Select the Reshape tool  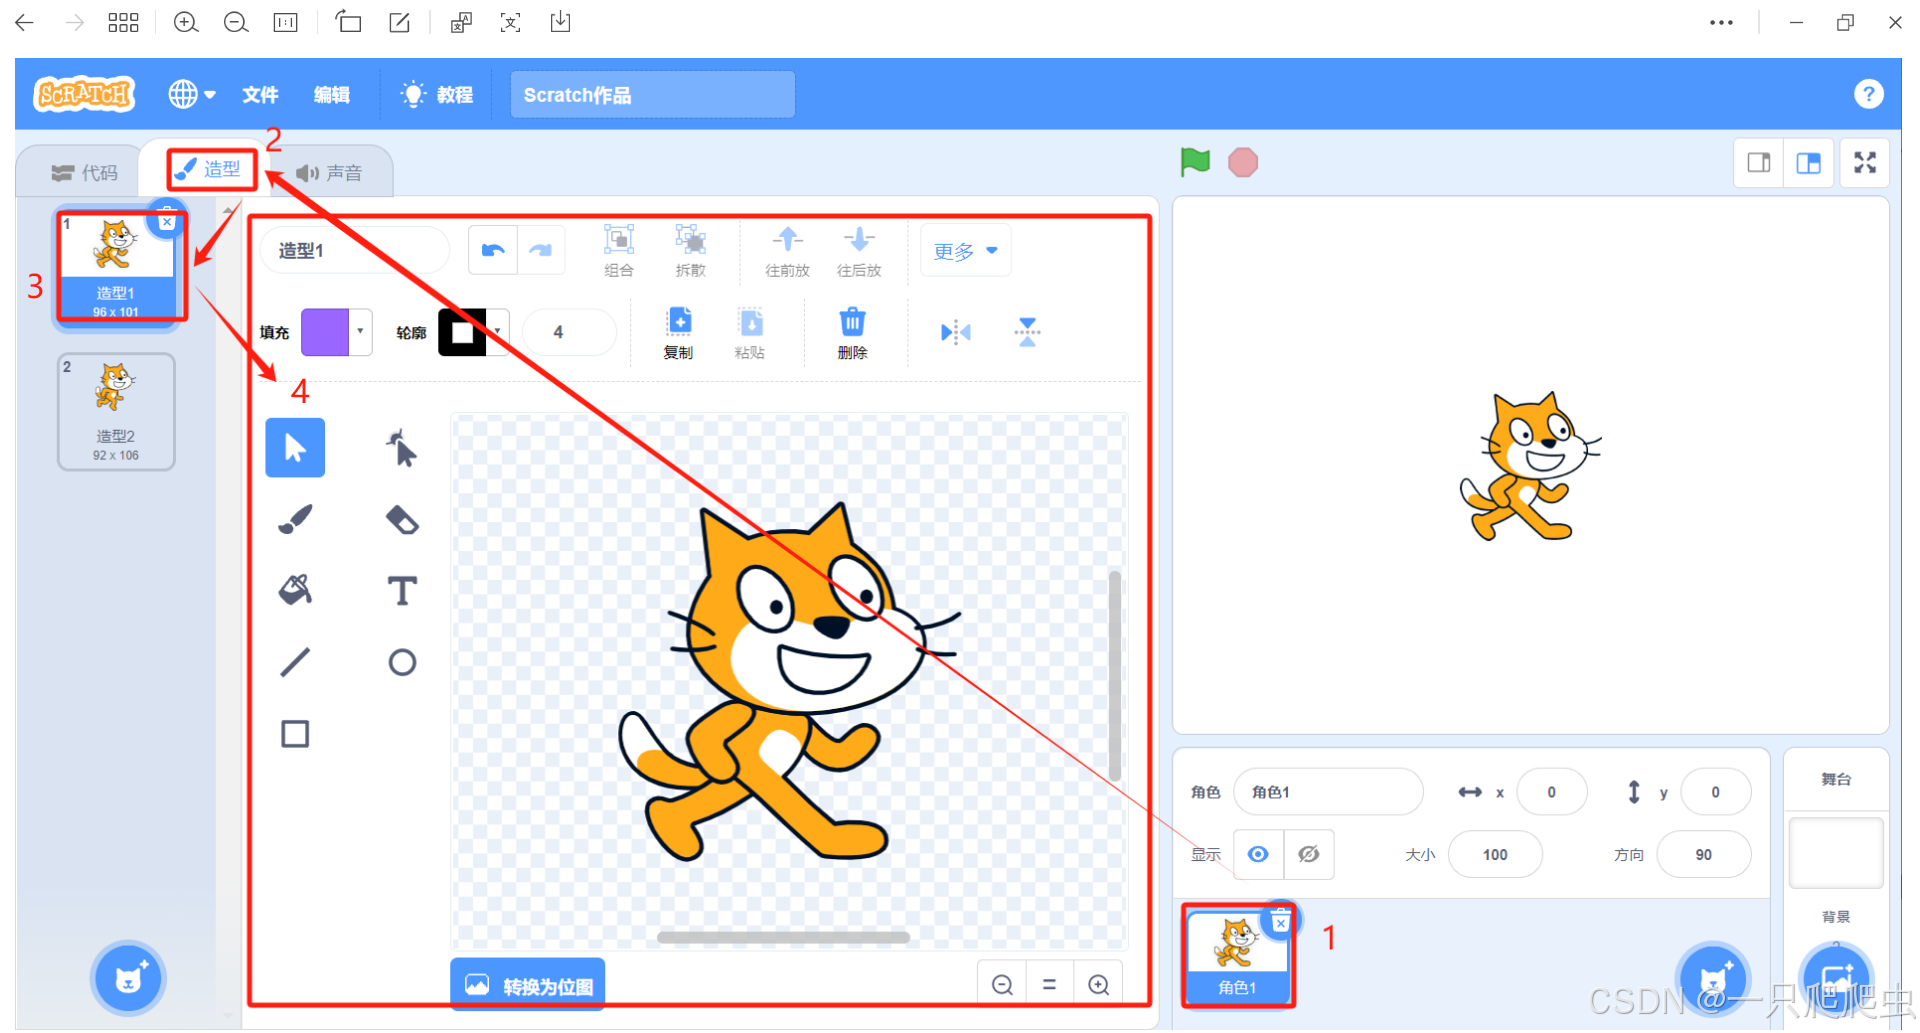click(x=402, y=448)
